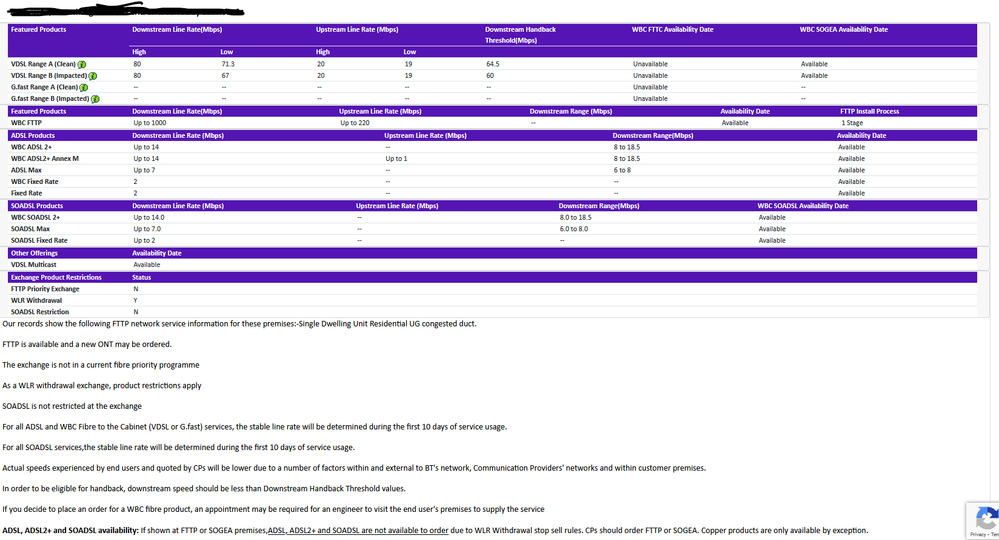Select 'FTTP Install Process' column header
Screen dimensions: 999x540
click(x=869, y=111)
